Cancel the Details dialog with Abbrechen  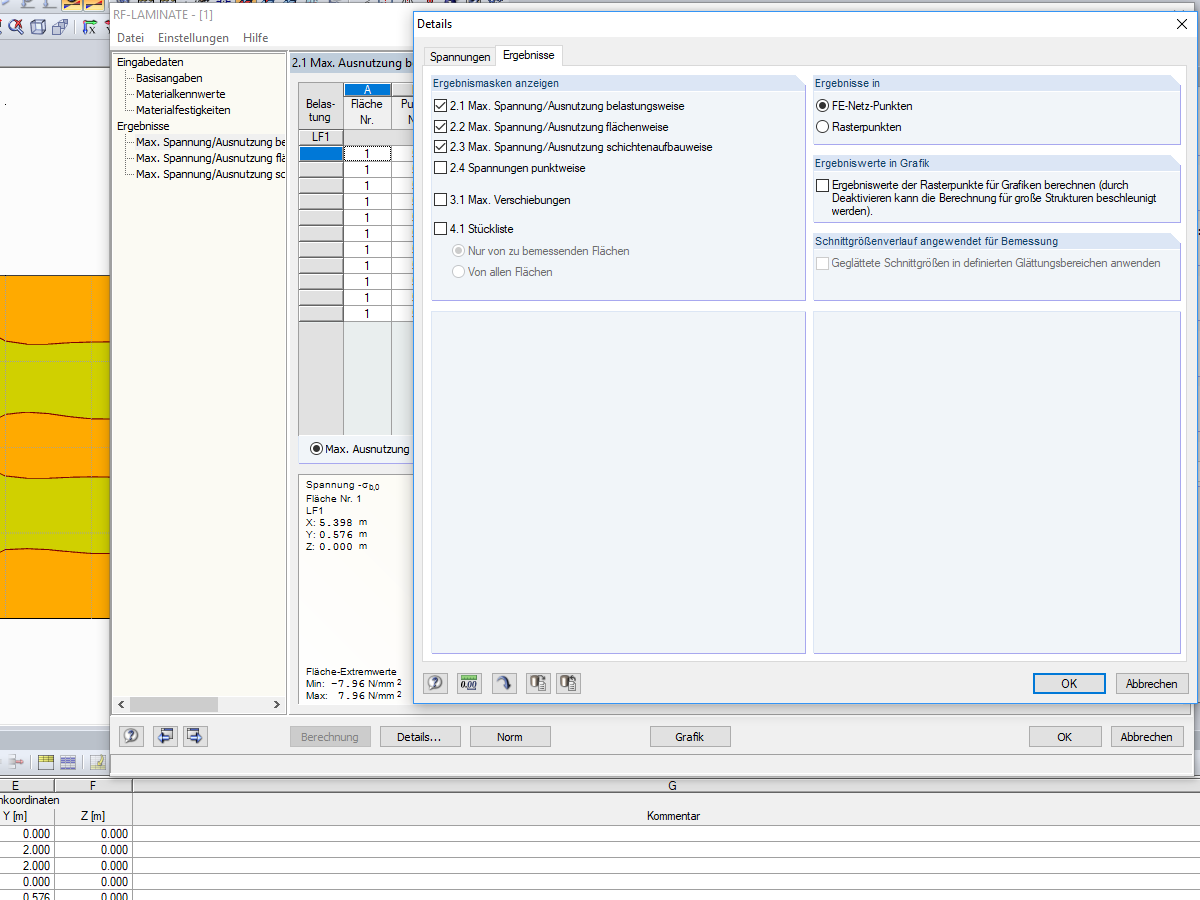1152,684
